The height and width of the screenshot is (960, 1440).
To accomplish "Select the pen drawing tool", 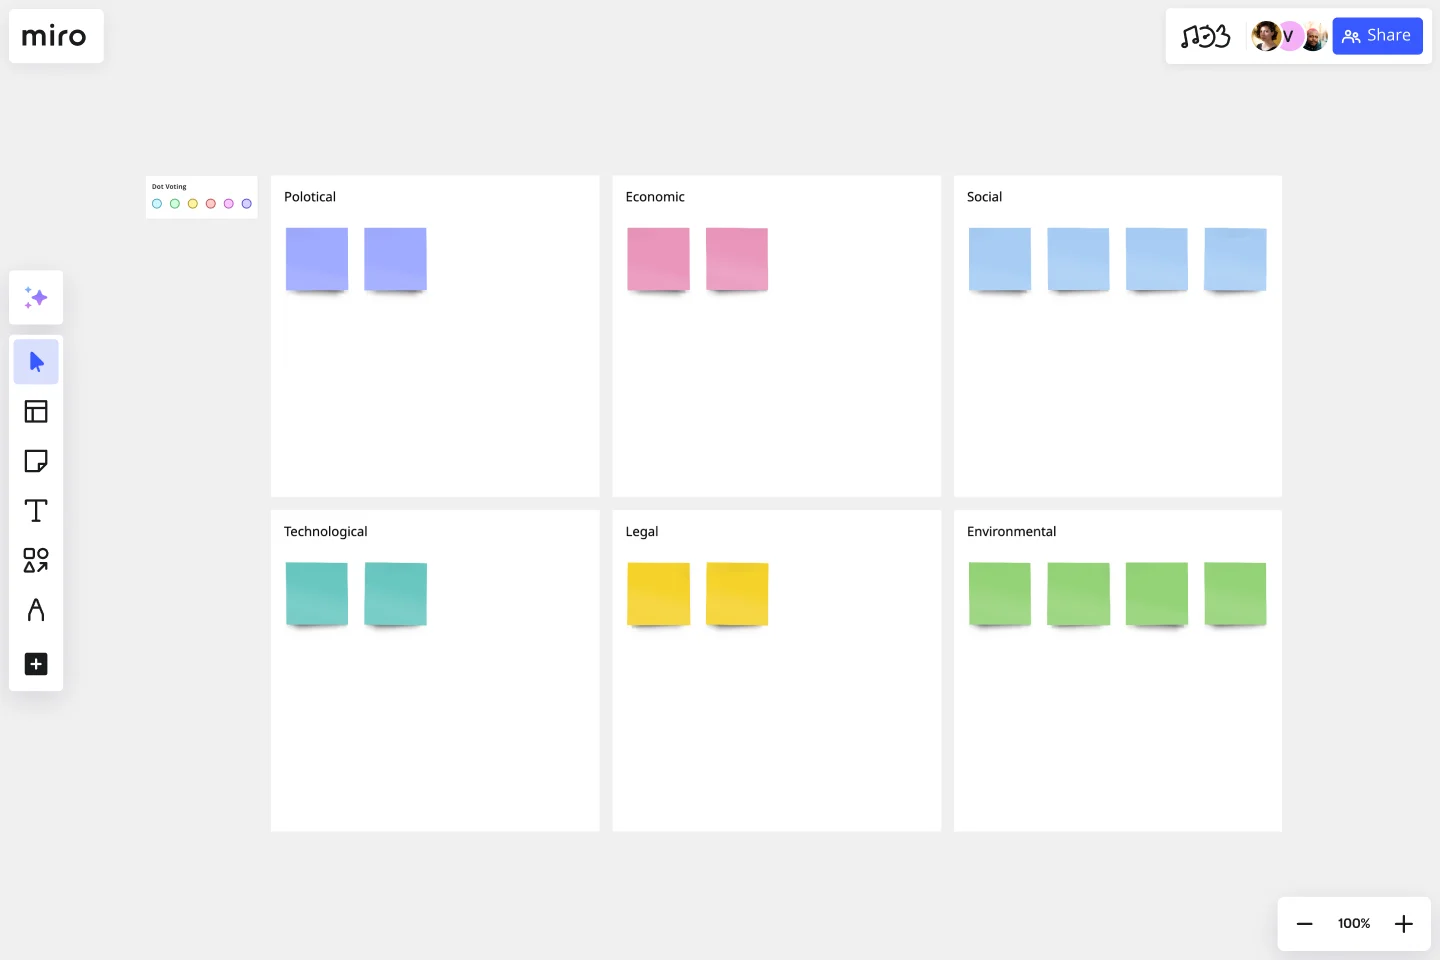I will 36,610.
